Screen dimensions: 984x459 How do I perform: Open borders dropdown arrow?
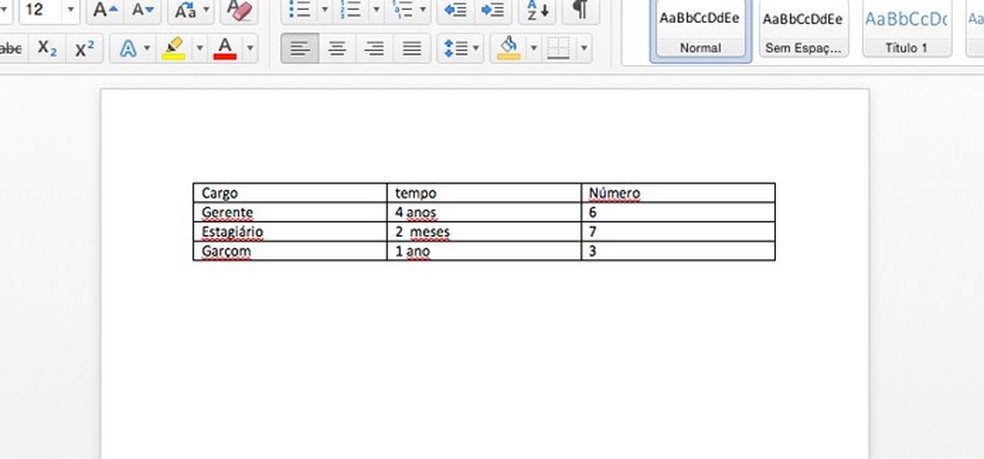pos(584,48)
